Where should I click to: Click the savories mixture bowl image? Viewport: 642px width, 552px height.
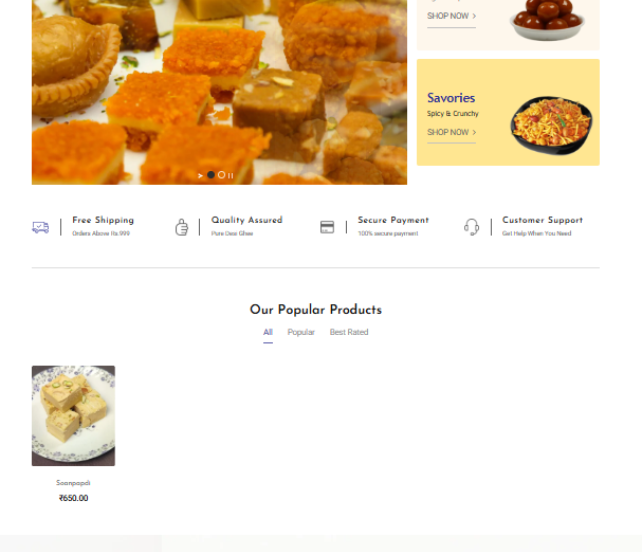tap(551, 125)
